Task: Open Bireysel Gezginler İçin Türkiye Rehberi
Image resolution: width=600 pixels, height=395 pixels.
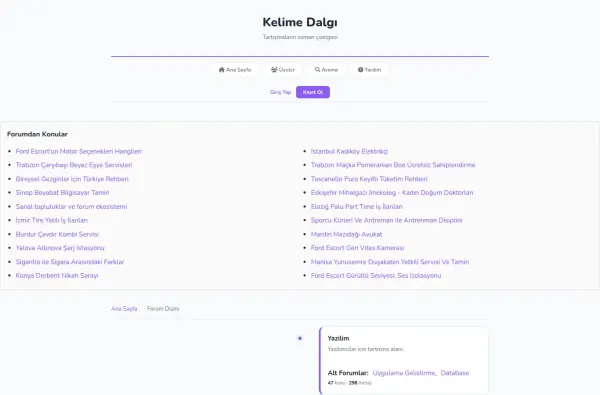Action: point(72,179)
